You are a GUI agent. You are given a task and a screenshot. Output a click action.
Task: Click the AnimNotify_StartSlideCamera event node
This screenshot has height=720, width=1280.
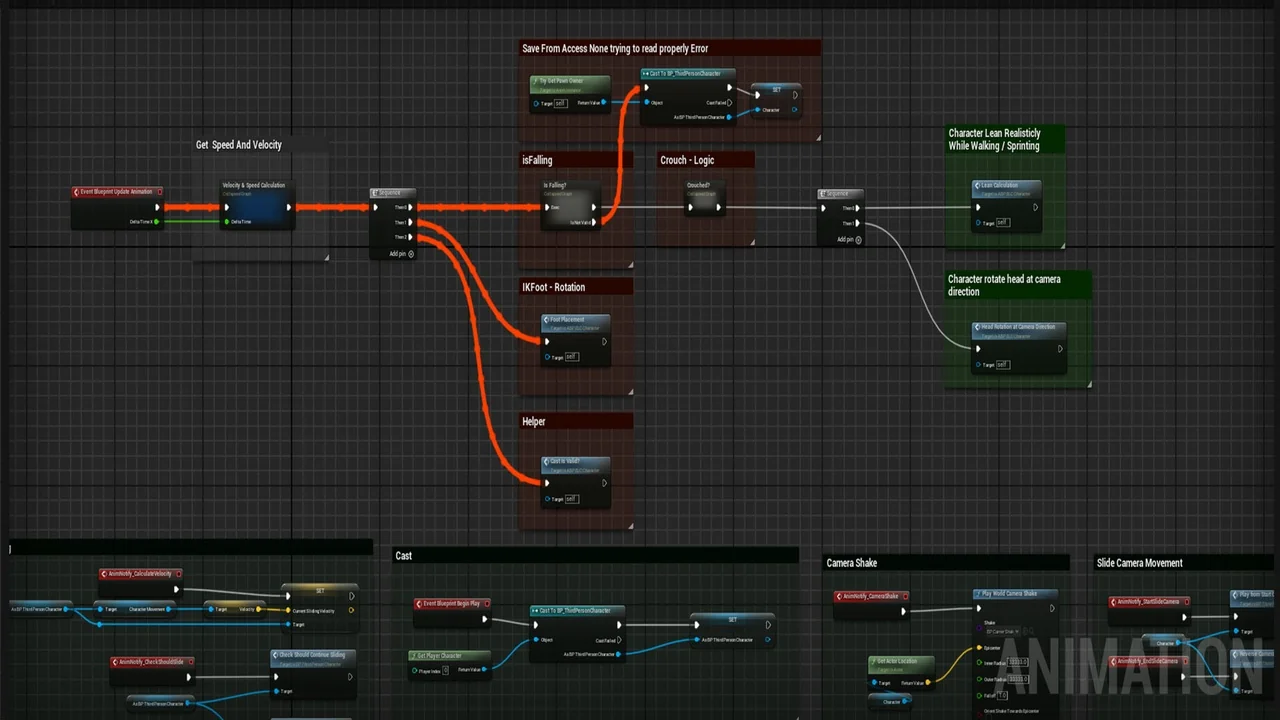coord(1150,601)
